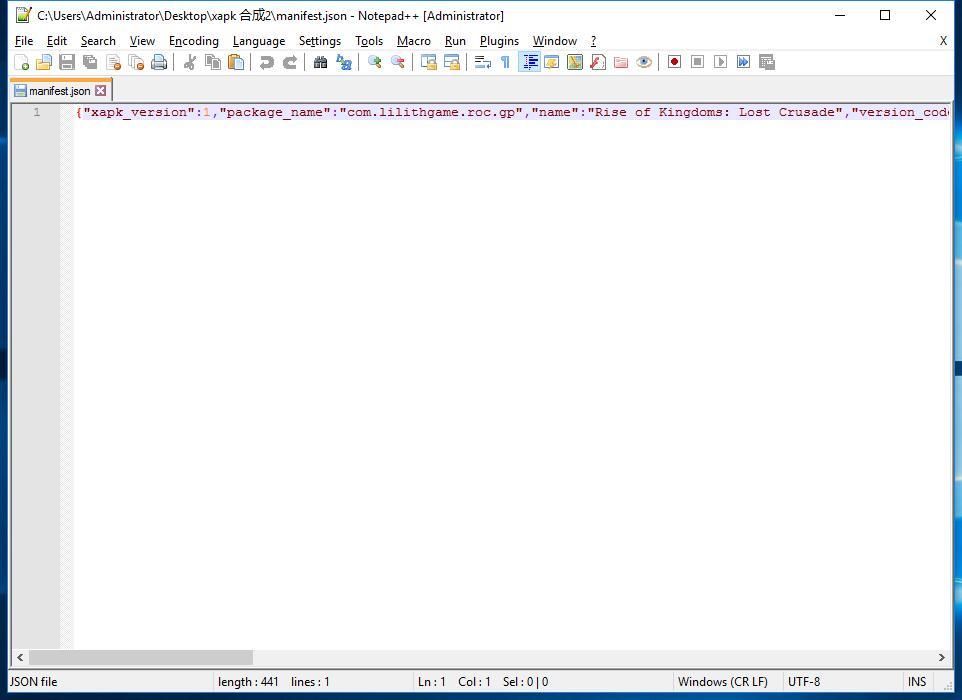Click 'JSON file' in the status bar
The height and width of the screenshot is (700, 962).
click(34, 682)
